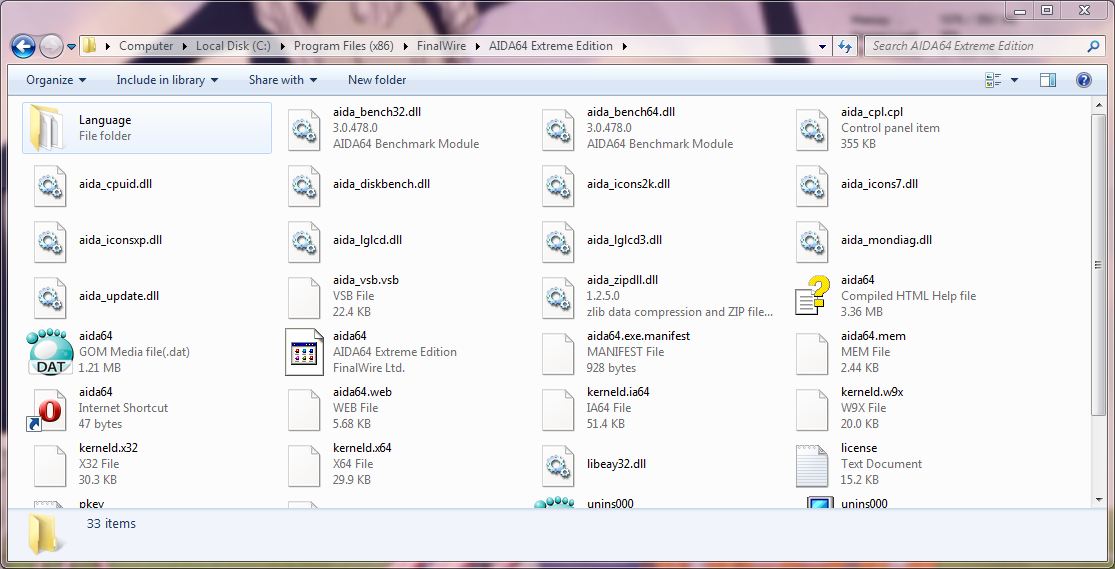1115x569 pixels.
Task: Select the aida_diskbench.dll file icon
Action: 304,186
